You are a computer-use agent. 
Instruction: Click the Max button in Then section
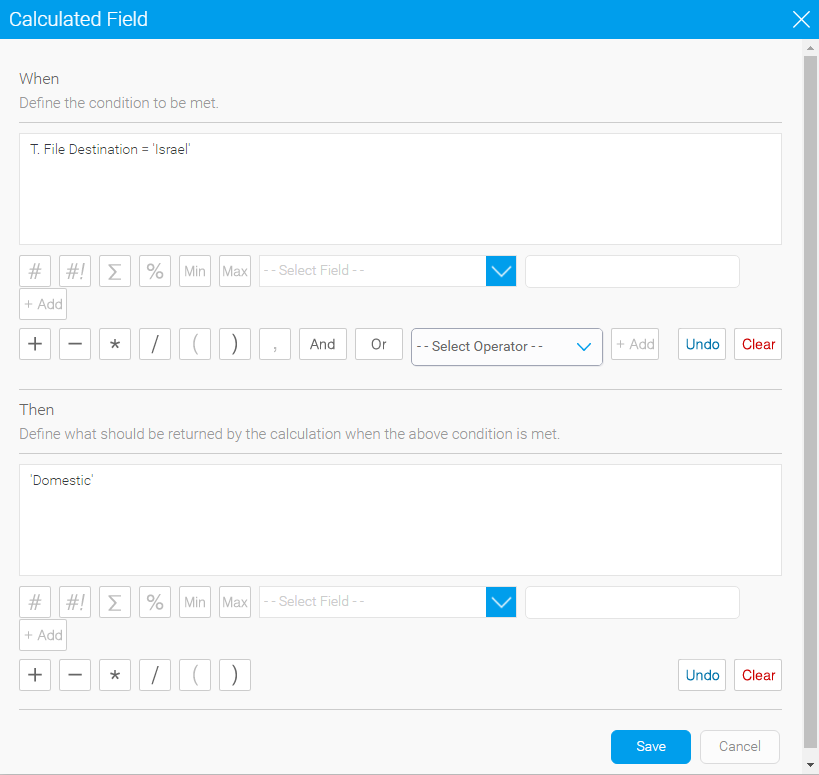[235, 602]
